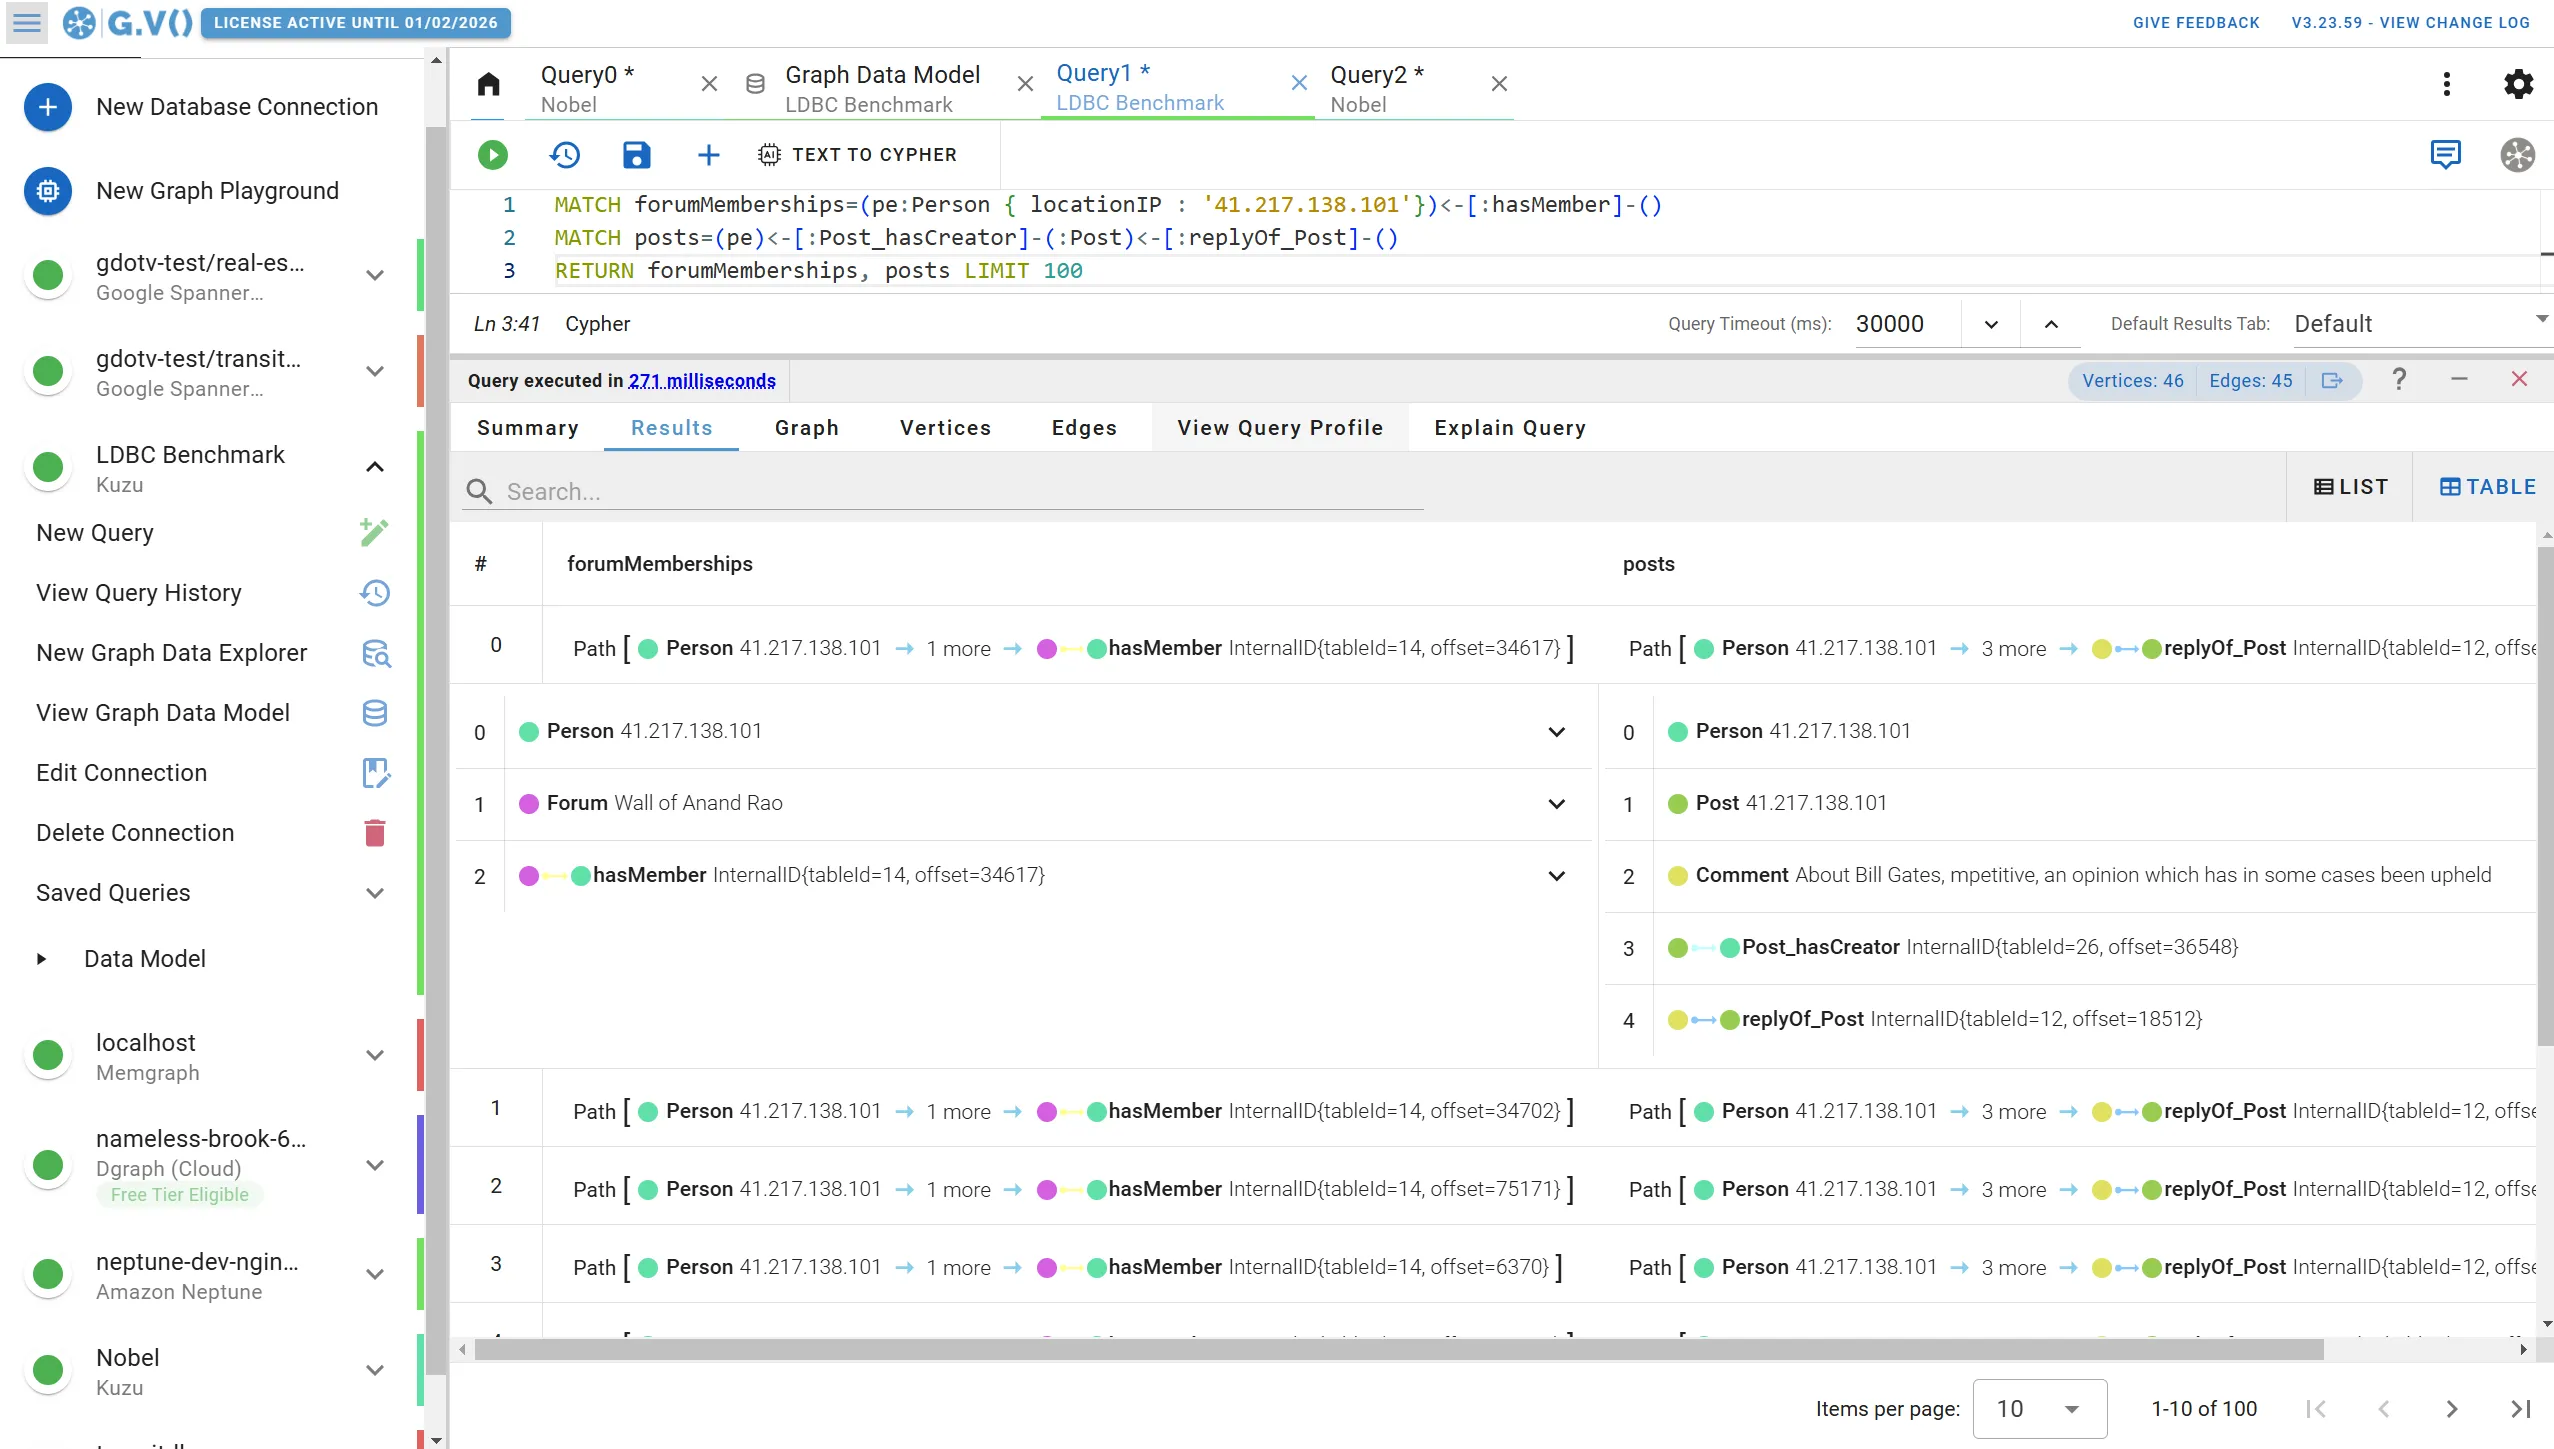2554x1449 pixels.
Task: Add a new query with the plus icon
Action: pos(708,155)
